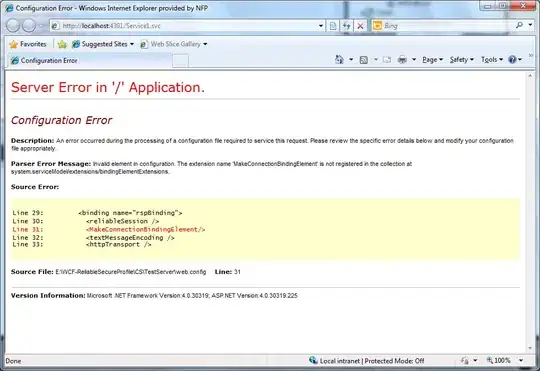Click the Refresh page icon
This screenshot has width=540, height=371.
click(x=346, y=26)
